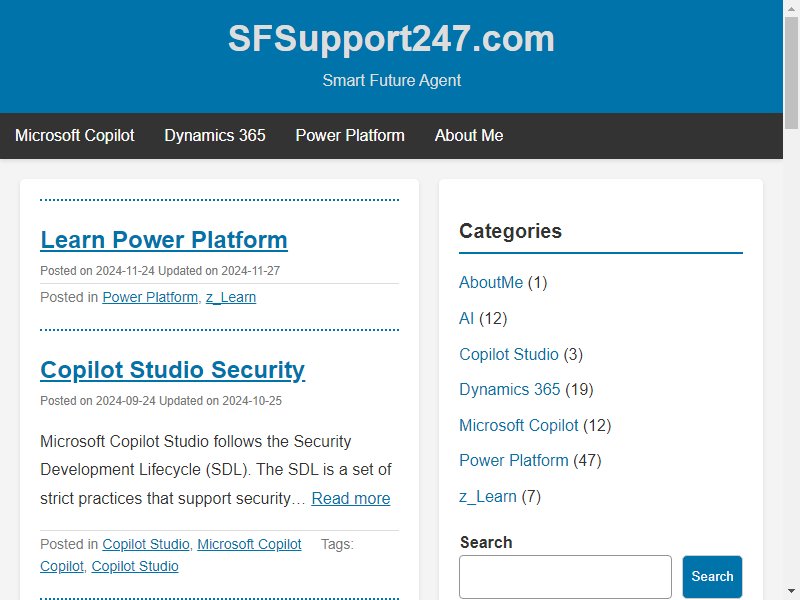Click Power Platform category under Learn post
The image size is (800, 600).
pos(150,297)
